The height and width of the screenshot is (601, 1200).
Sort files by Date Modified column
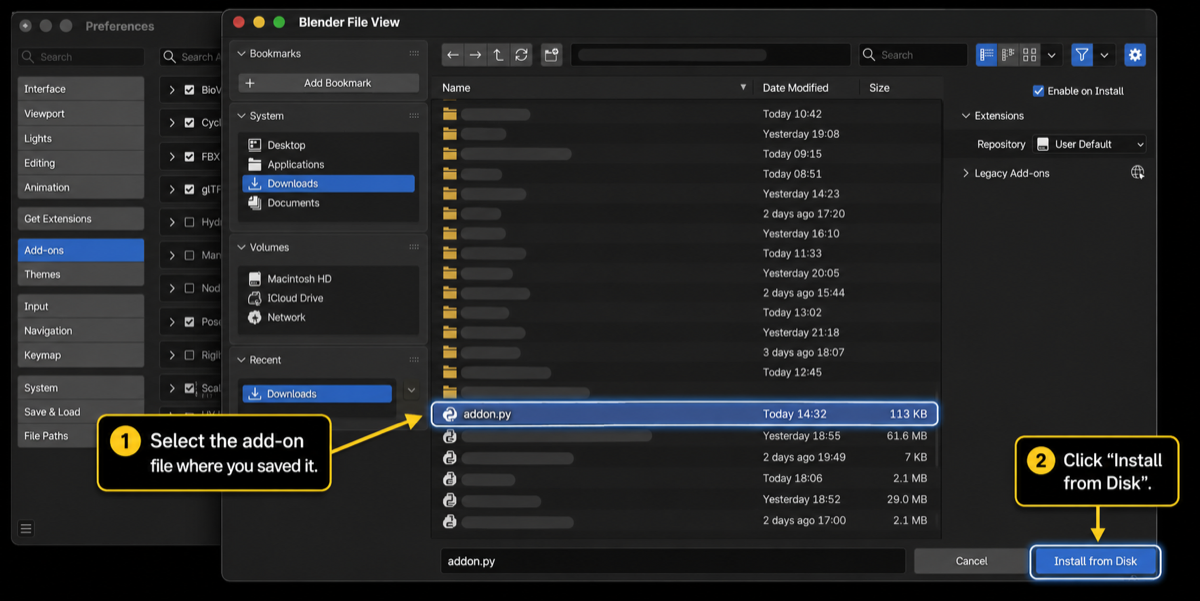tap(807, 88)
